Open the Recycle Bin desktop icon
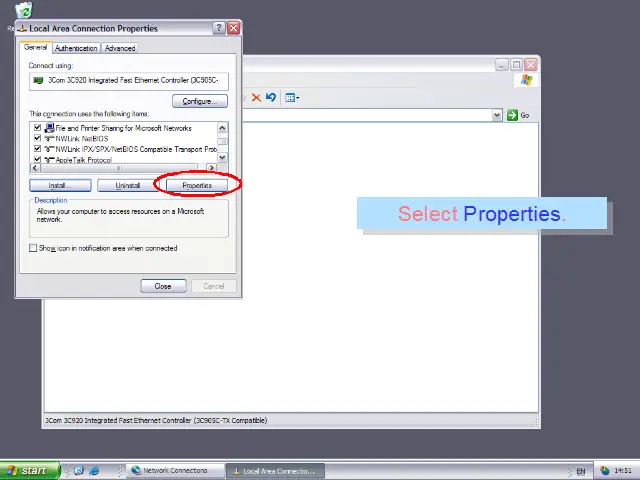Screen dimensions: 640x480 click(23, 12)
